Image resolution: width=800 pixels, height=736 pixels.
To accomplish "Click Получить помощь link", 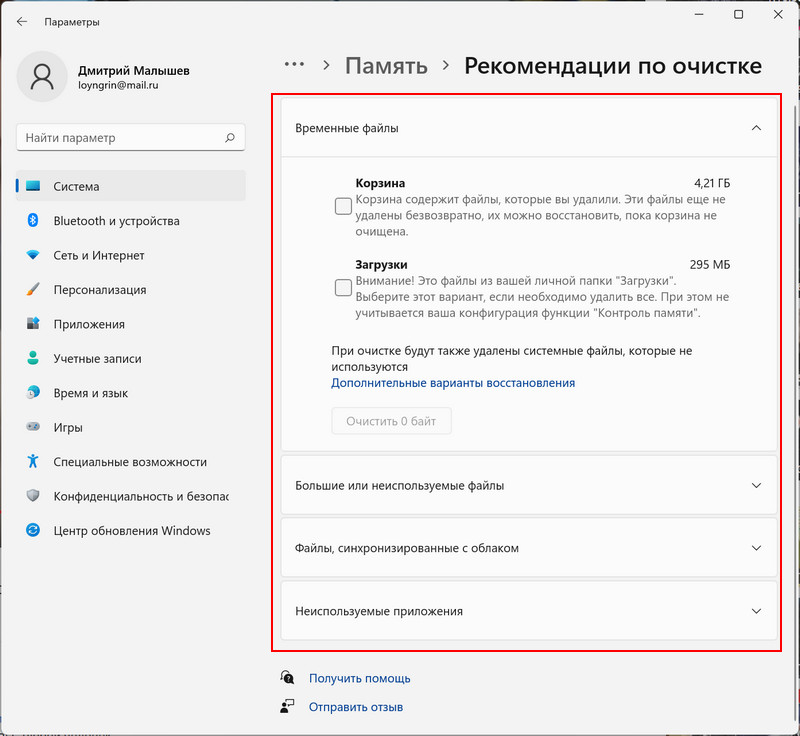I will pos(358,677).
